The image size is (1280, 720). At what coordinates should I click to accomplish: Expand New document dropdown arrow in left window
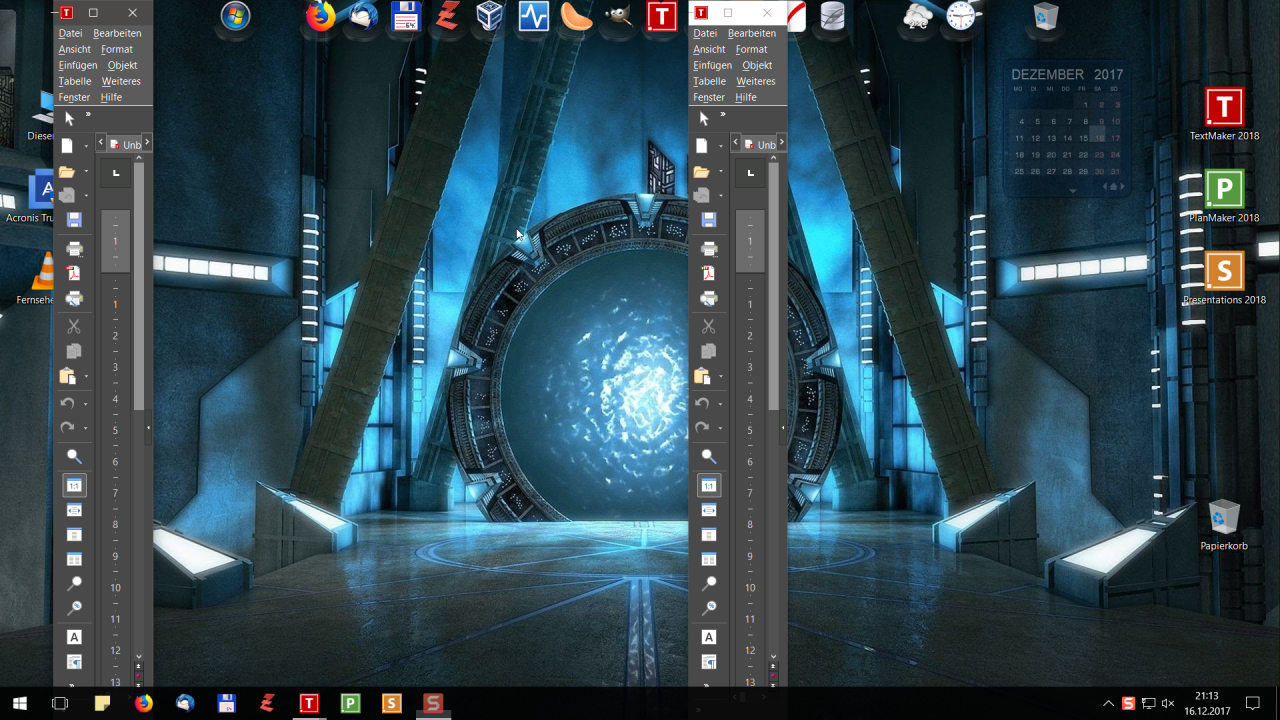86,147
